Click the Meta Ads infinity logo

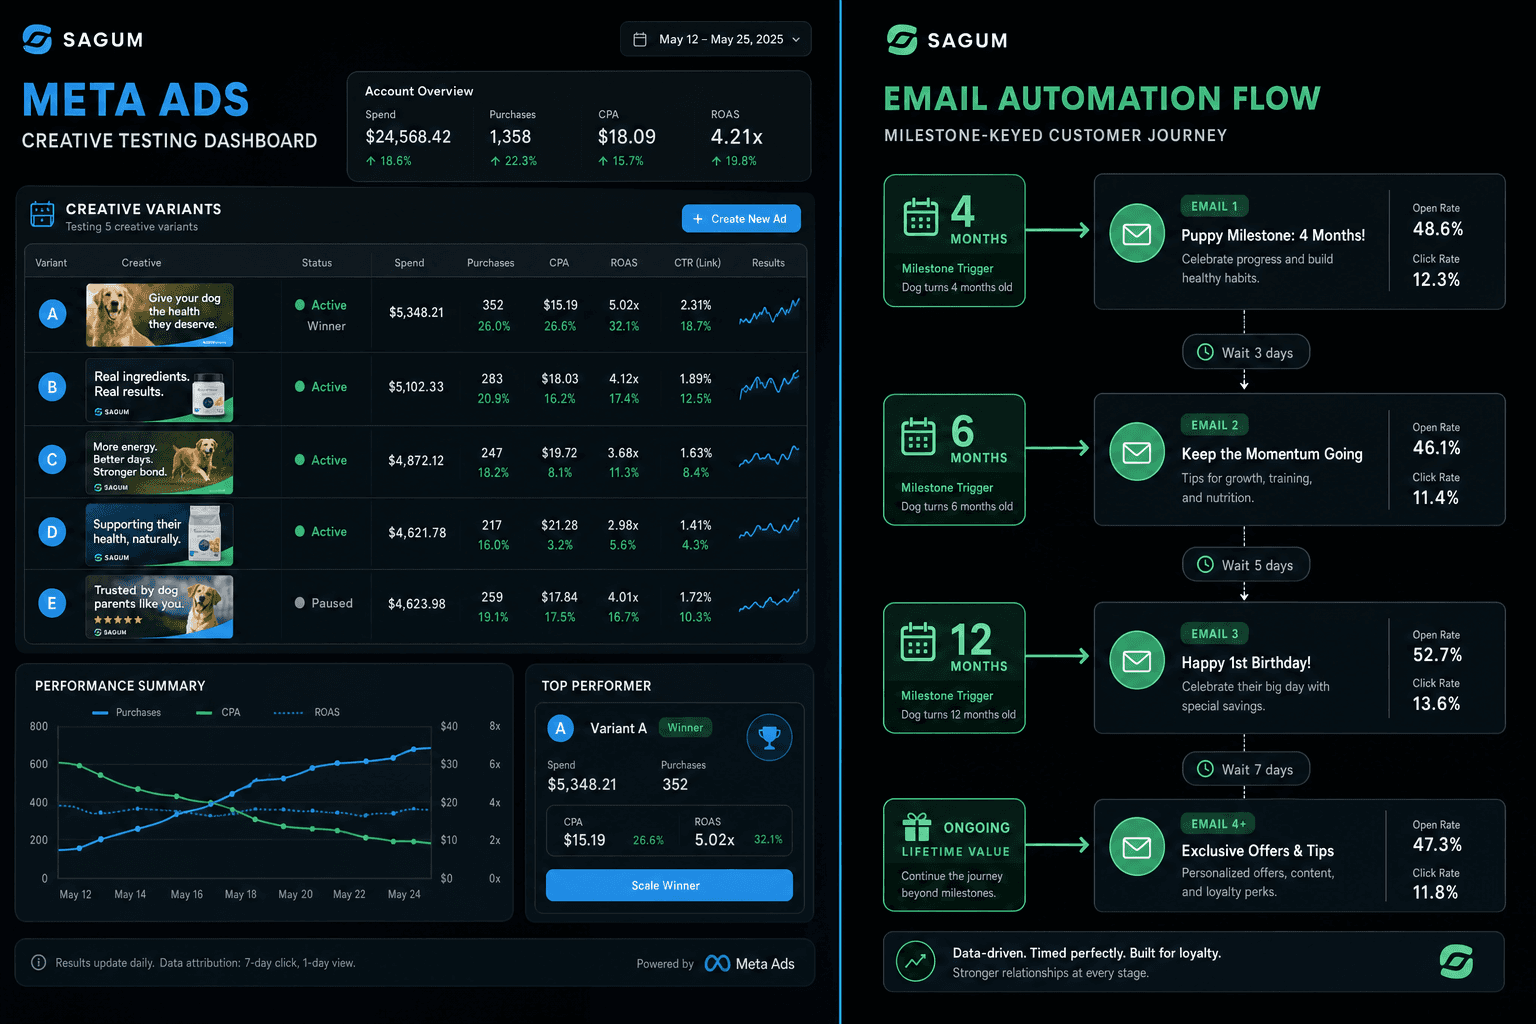click(x=717, y=963)
